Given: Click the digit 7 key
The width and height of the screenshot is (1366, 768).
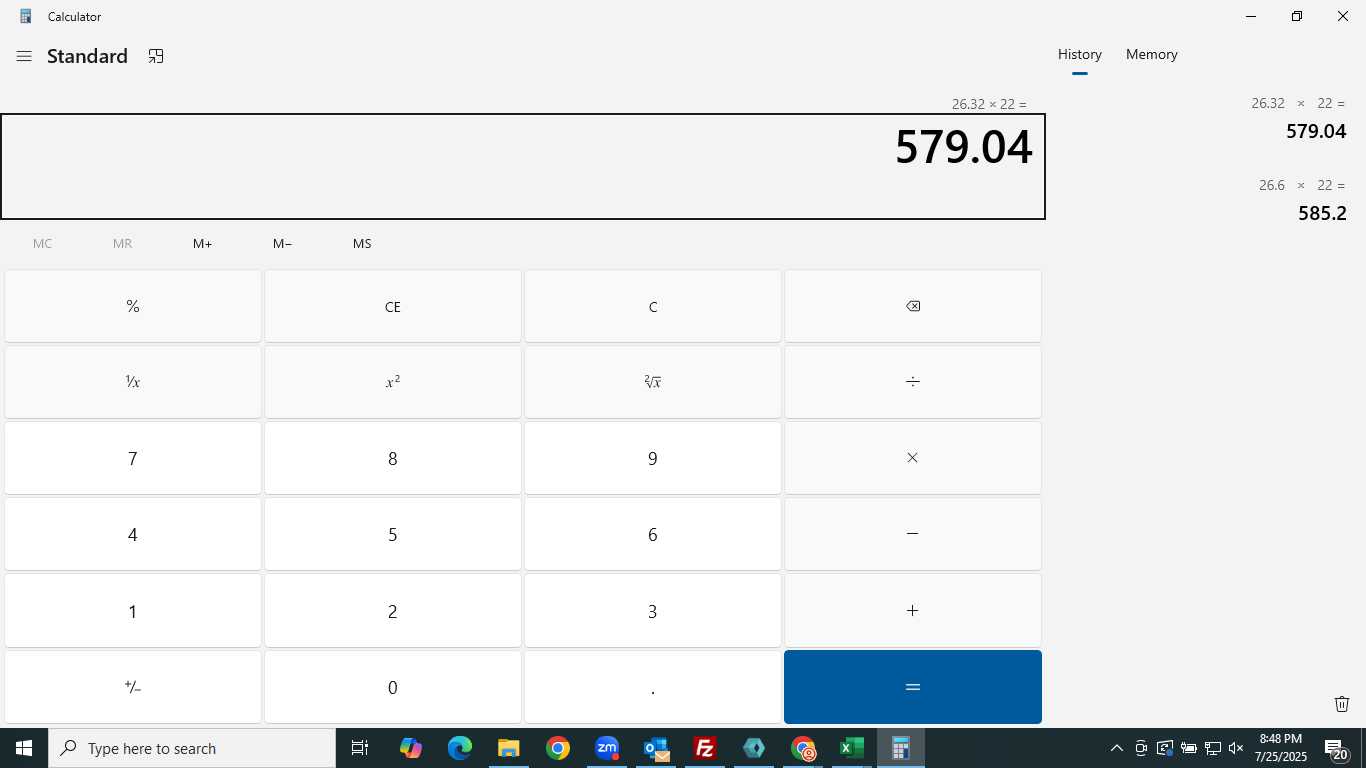Looking at the screenshot, I should point(133,458).
